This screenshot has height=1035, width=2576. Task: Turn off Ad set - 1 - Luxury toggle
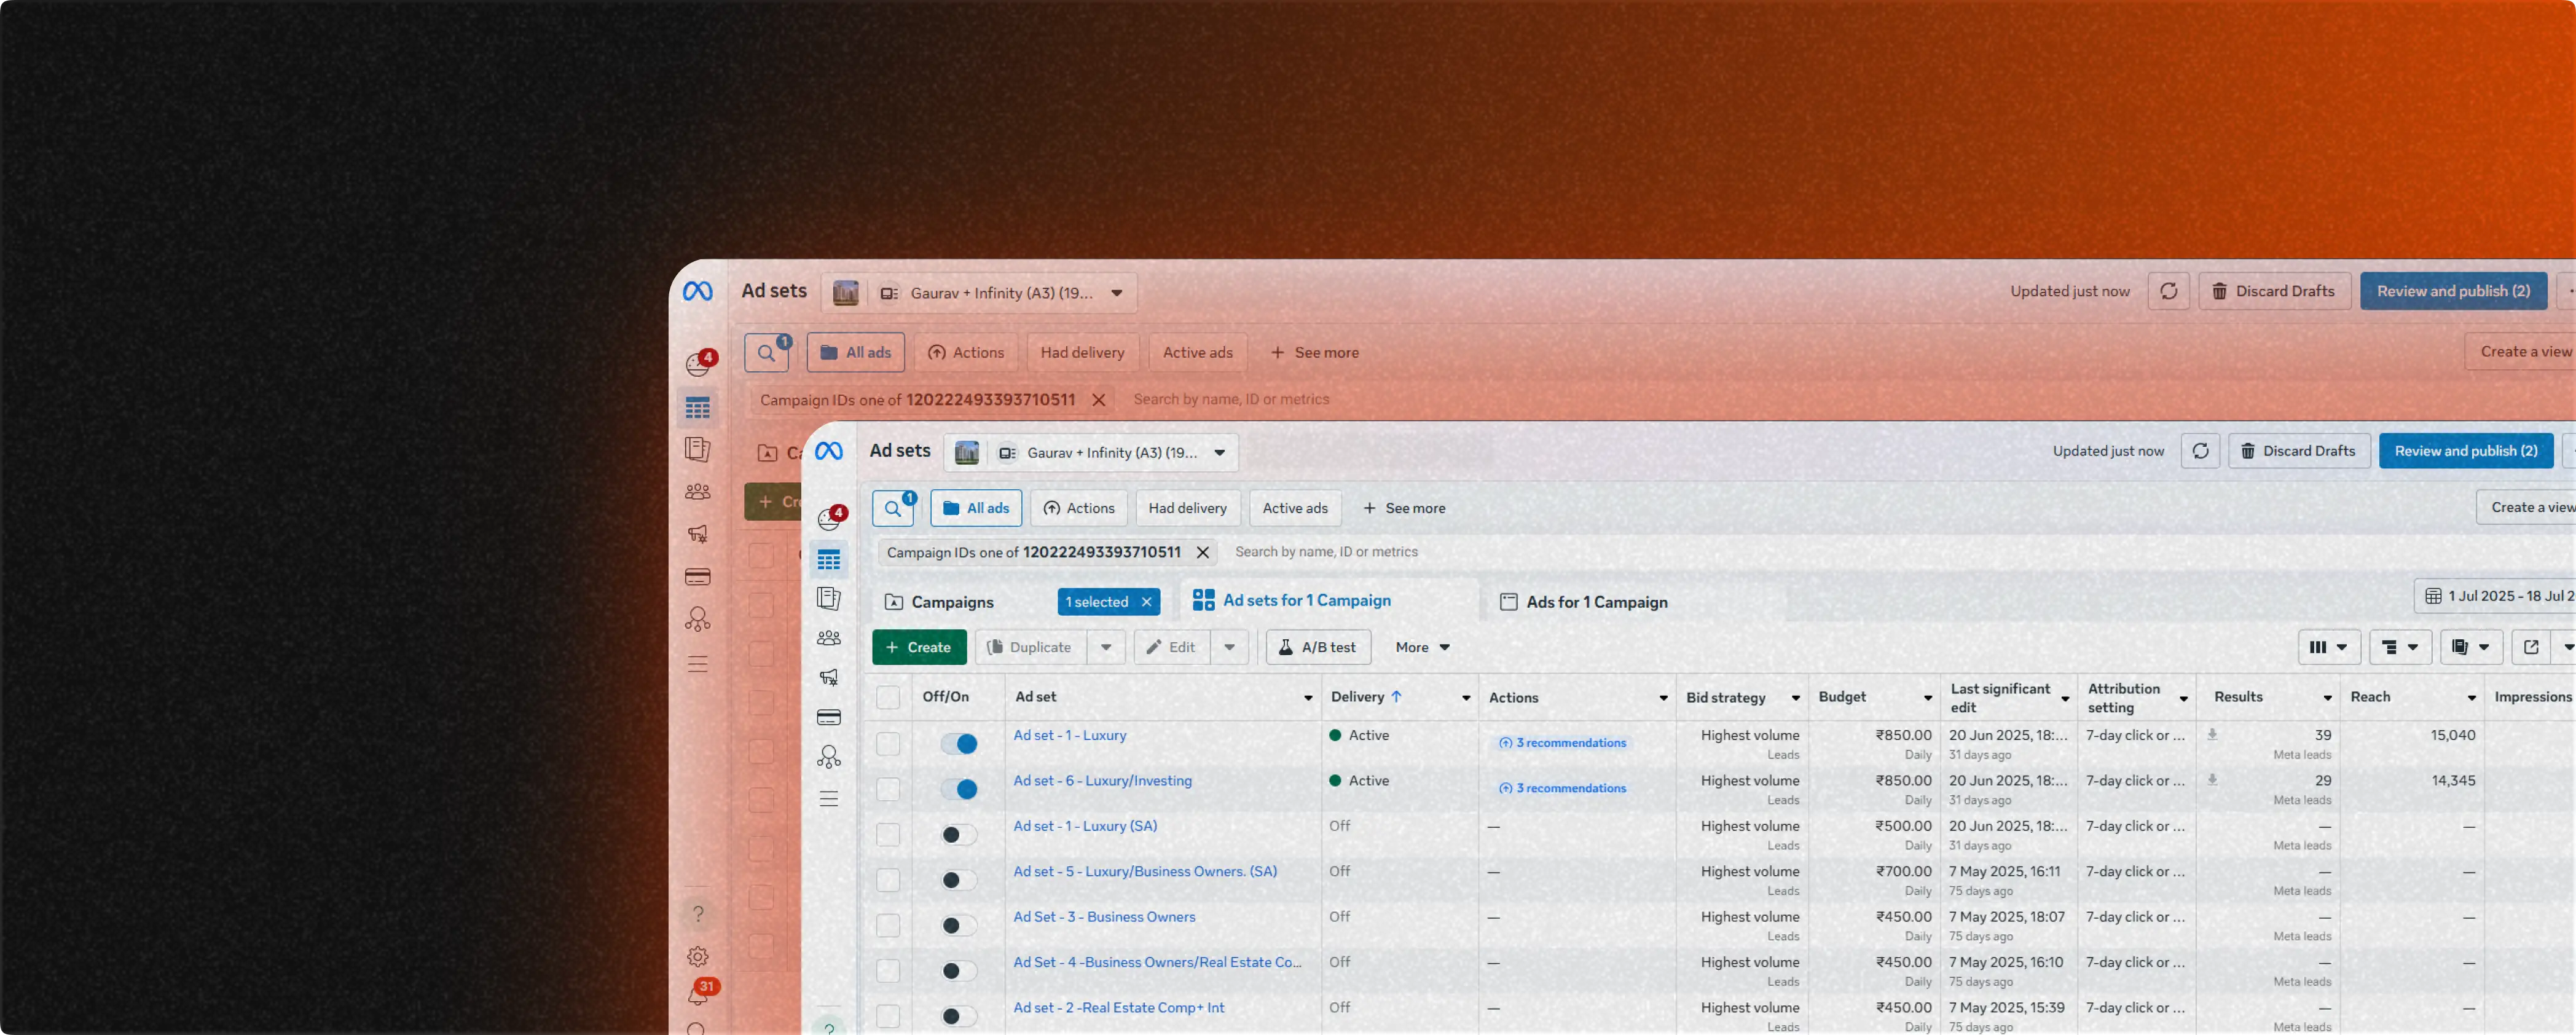pyautogui.click(x=959, y=744)
